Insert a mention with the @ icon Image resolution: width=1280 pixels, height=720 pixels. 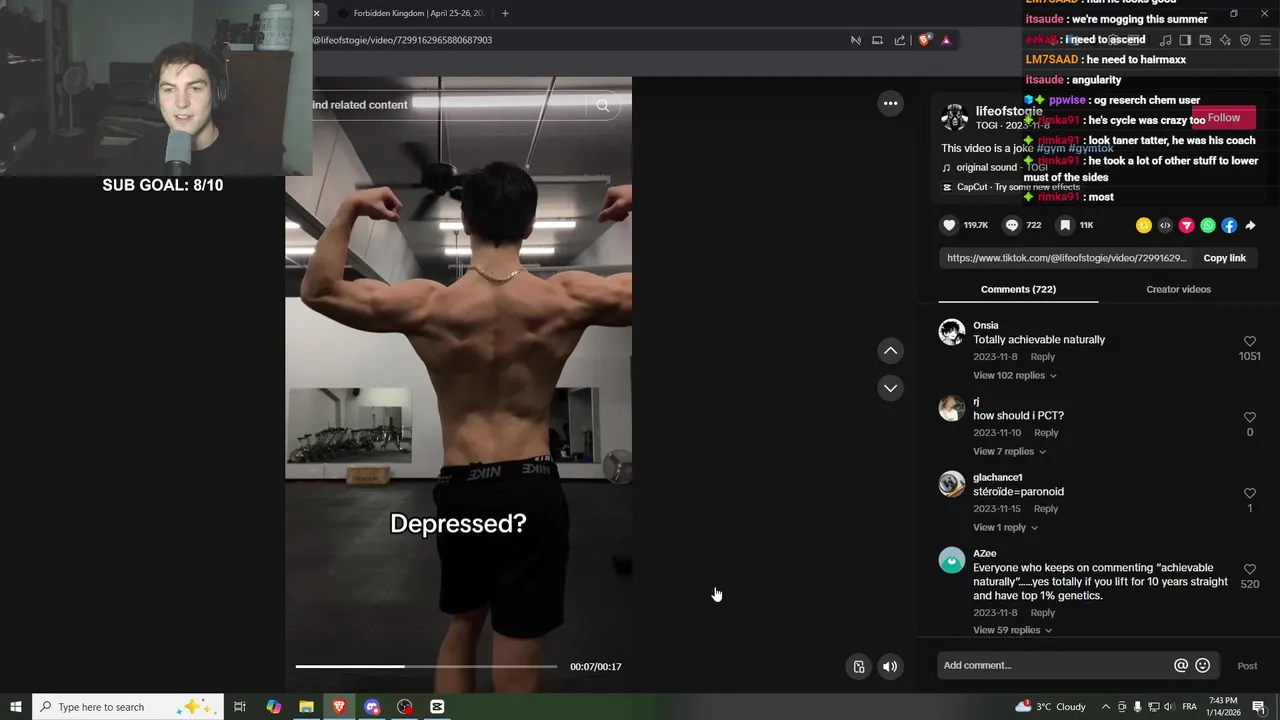coord(1181,666)
